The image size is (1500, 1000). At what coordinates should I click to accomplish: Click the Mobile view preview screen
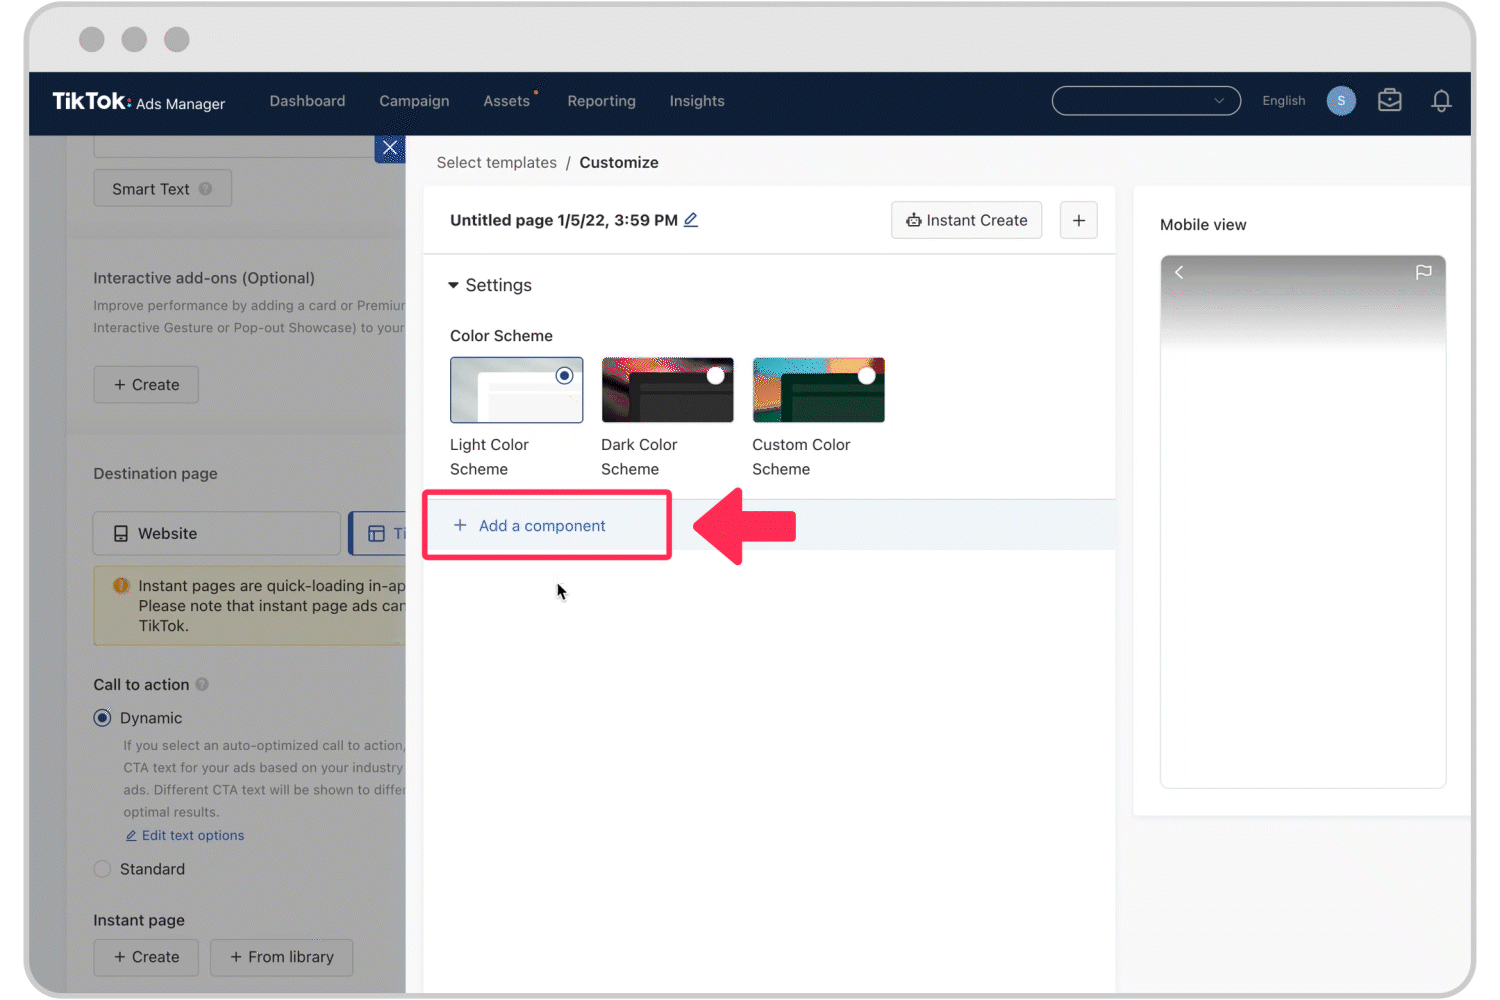pyautogui.click(x=1303, y=522)
